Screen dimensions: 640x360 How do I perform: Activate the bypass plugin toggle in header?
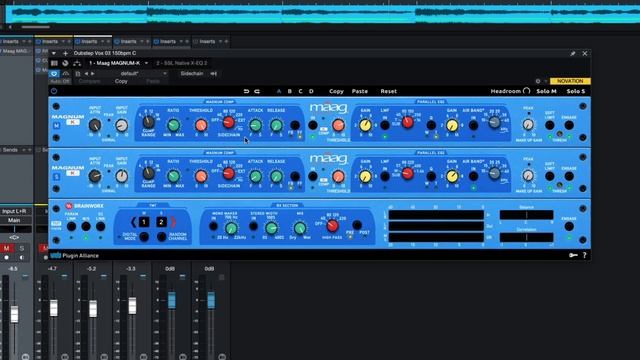(54, 74)
